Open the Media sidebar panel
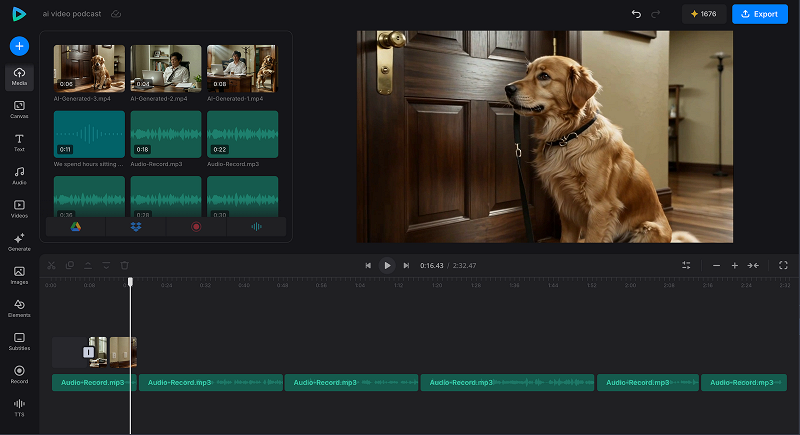This screenshot has height=435, width=800. click(19, 77)
